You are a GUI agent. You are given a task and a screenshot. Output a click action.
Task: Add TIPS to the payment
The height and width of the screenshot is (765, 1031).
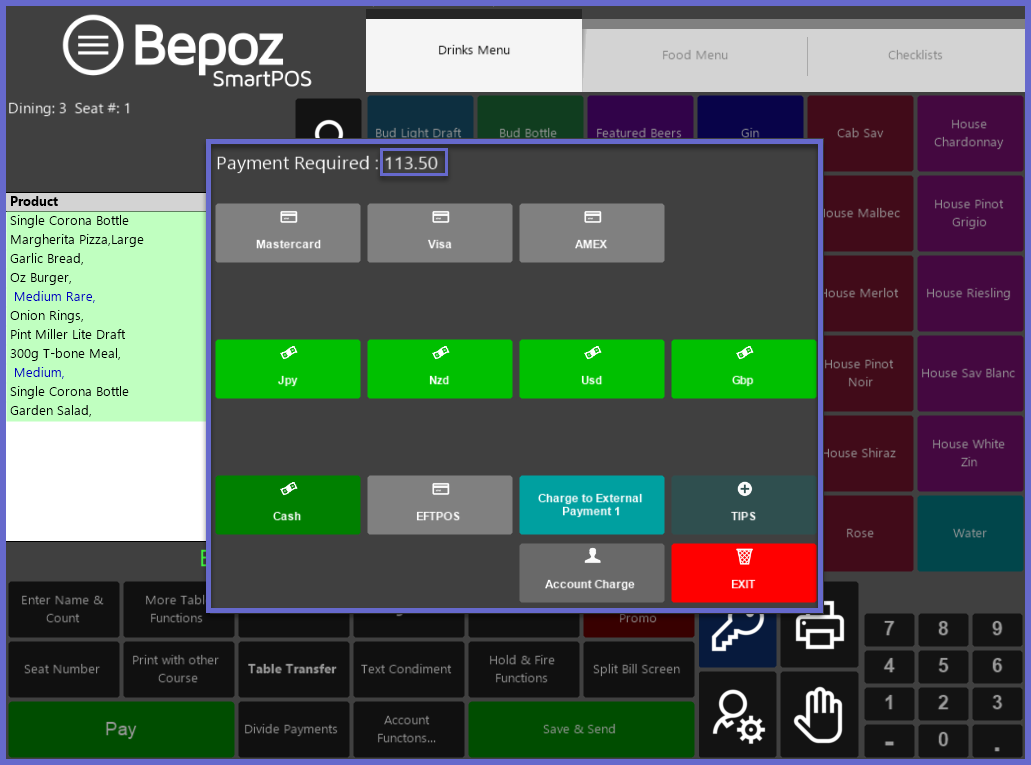[743, 505]
